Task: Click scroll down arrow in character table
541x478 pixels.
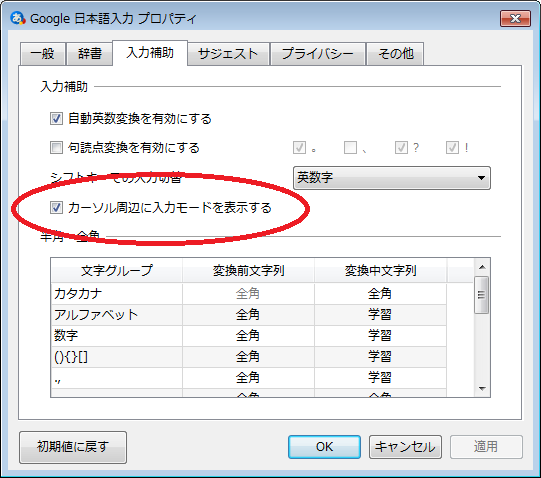Action: [482, 389]
